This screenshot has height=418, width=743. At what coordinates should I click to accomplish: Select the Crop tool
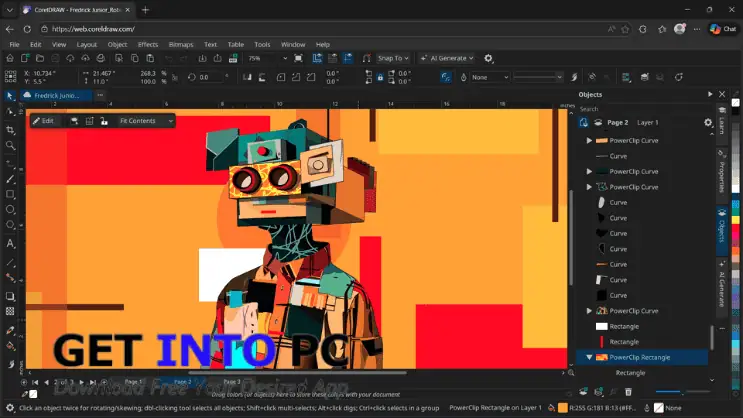[10, 130]
